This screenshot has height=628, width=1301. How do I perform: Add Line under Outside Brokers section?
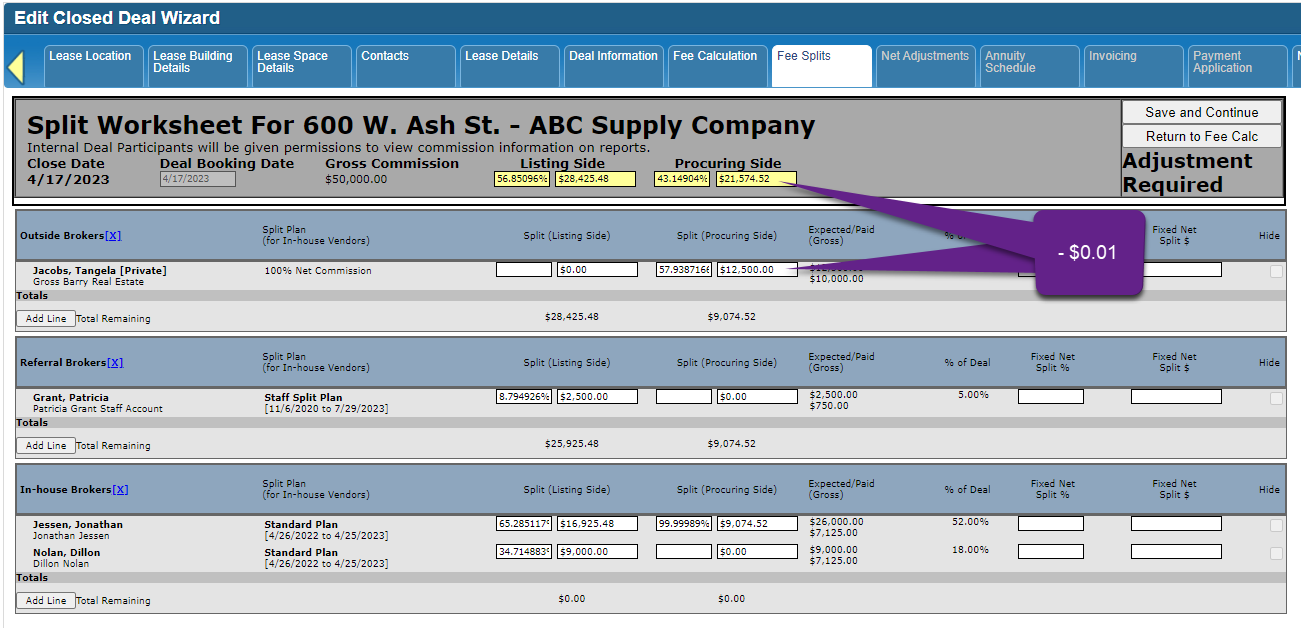coord(46,319)
